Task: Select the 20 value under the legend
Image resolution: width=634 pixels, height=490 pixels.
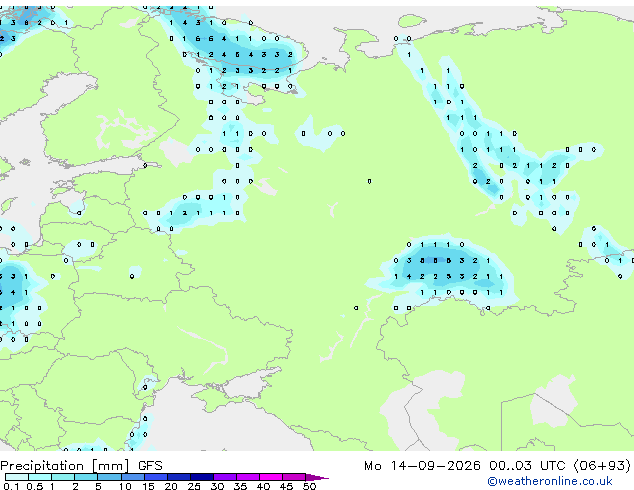Action: tap(171, 486)
